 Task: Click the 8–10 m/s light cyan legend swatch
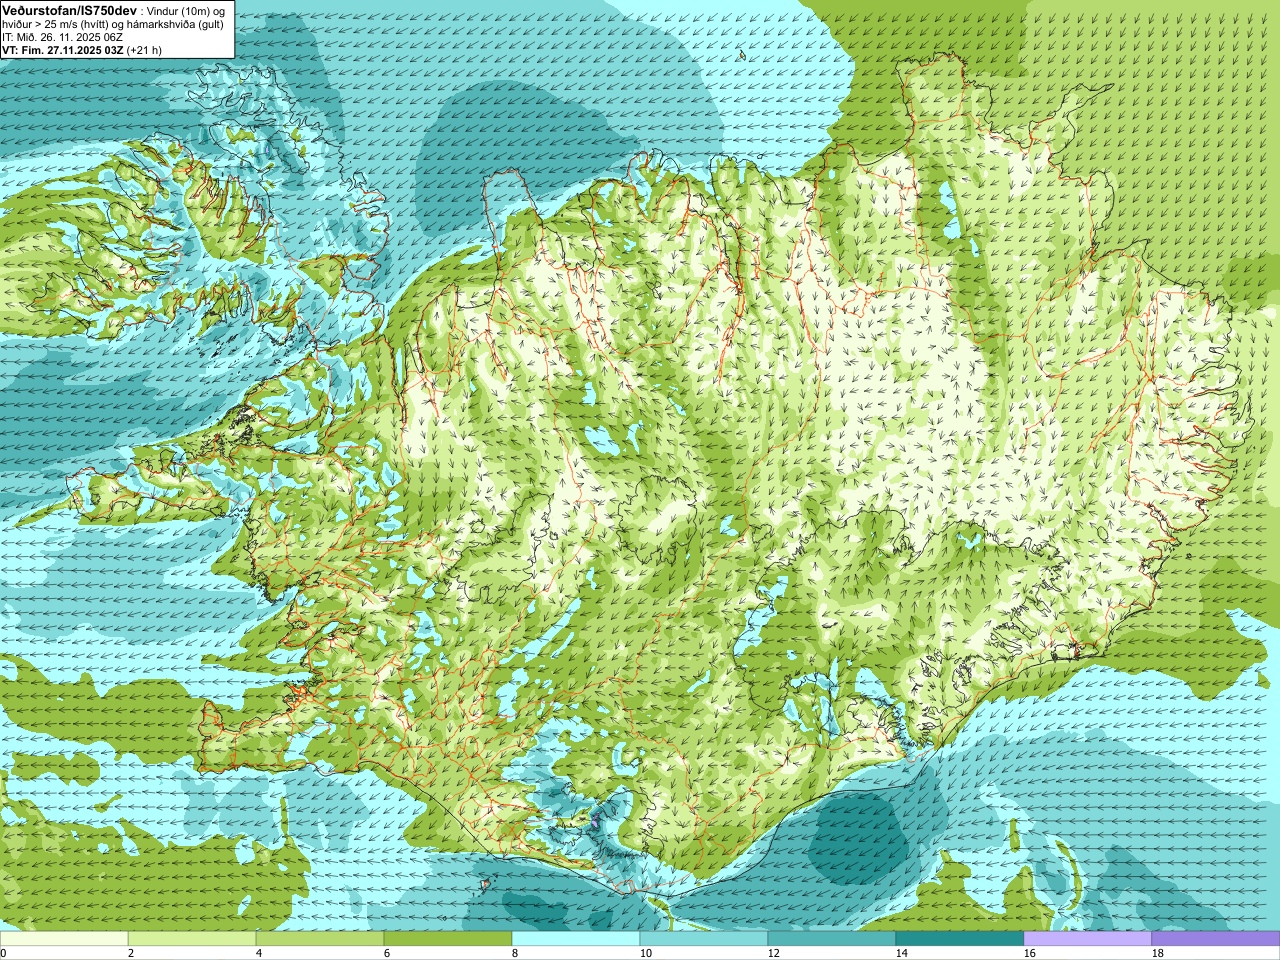576,939
